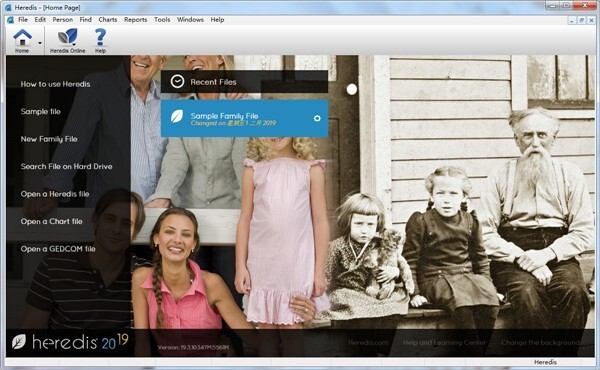Select How to use Heredis
The width and height of the screenshot is (600, 370).
point(55,84)
